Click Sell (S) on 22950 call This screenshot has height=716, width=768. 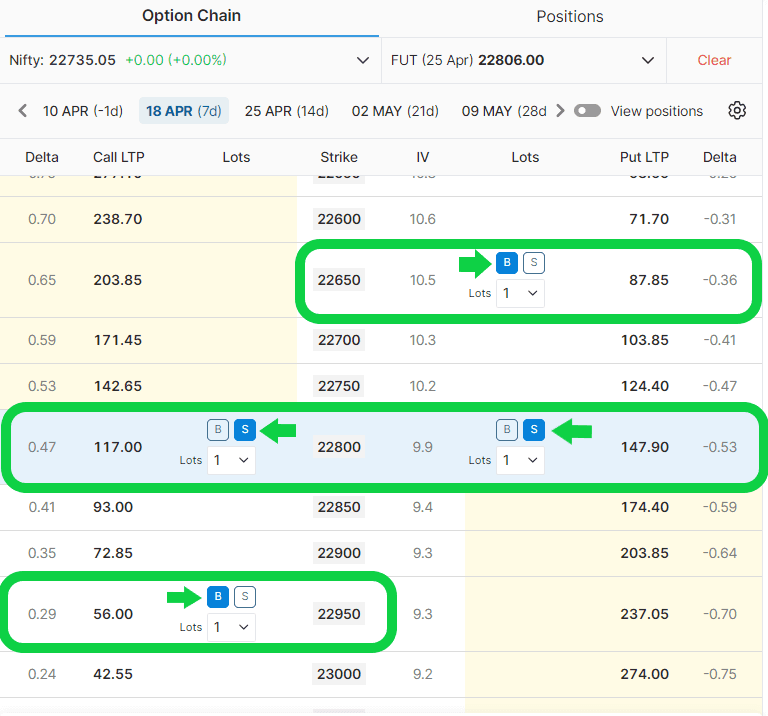coord(245,597)
